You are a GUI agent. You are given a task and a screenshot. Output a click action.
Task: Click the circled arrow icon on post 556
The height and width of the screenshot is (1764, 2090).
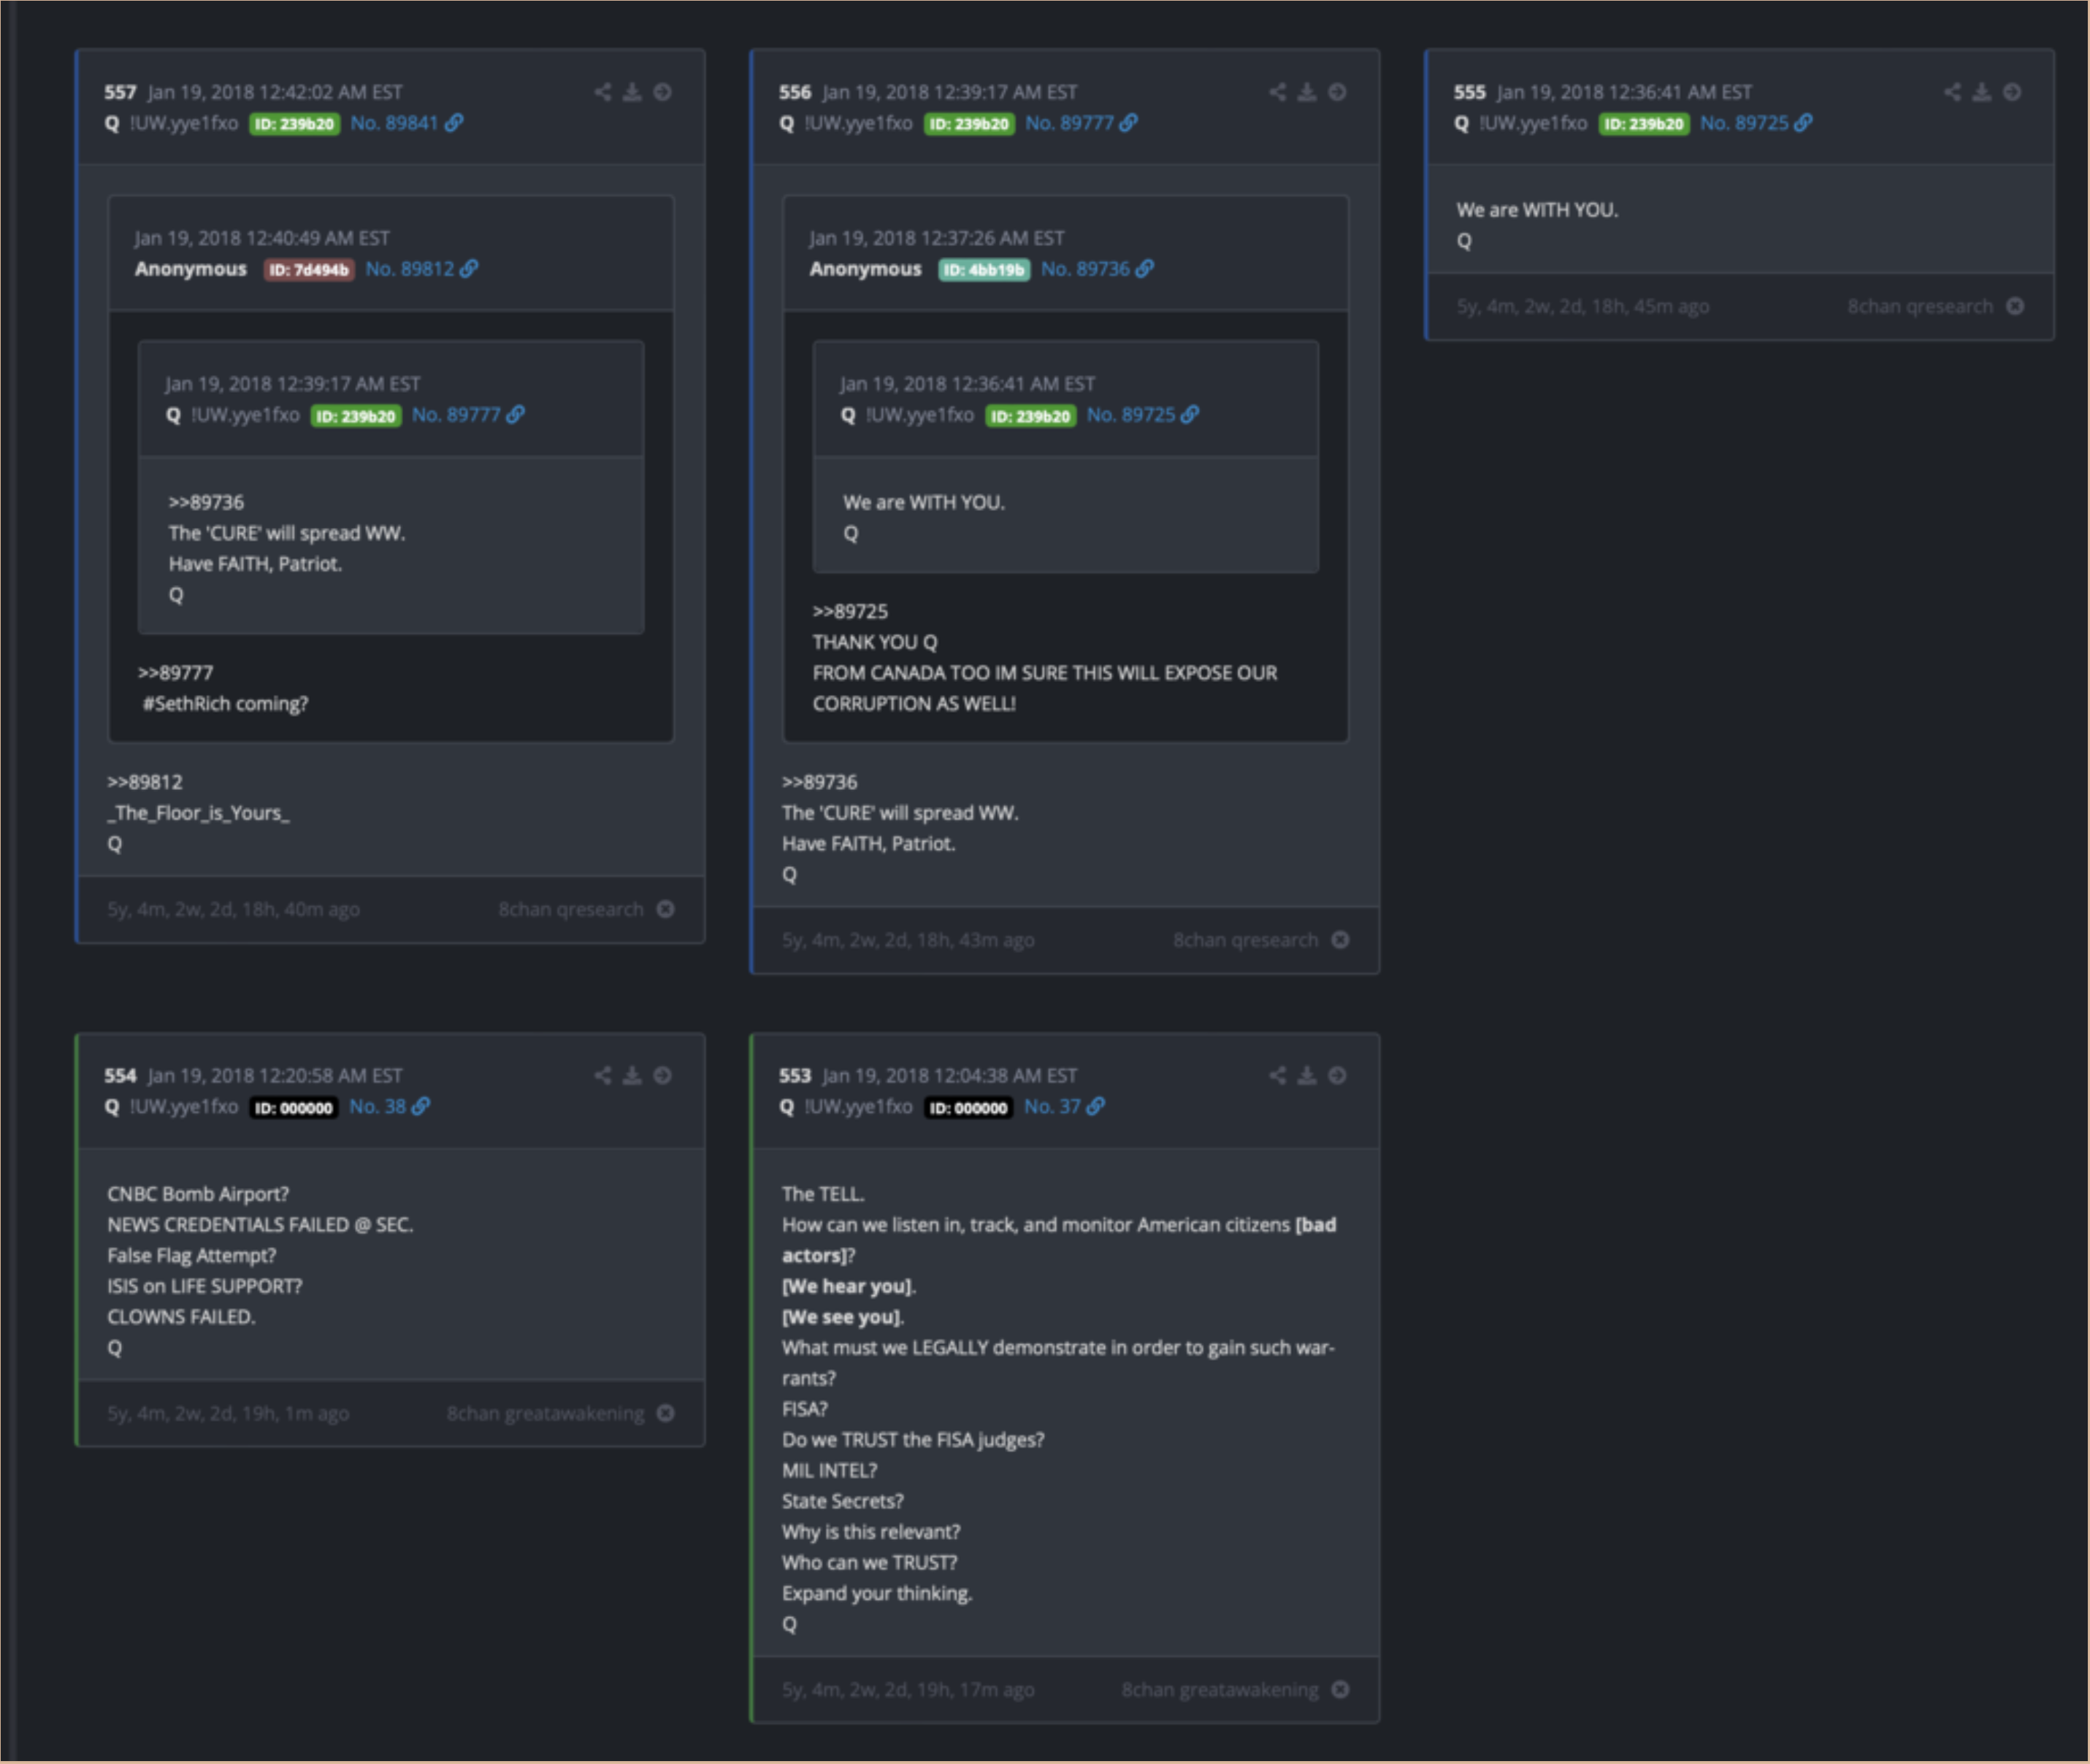(x=1337, y=92)
